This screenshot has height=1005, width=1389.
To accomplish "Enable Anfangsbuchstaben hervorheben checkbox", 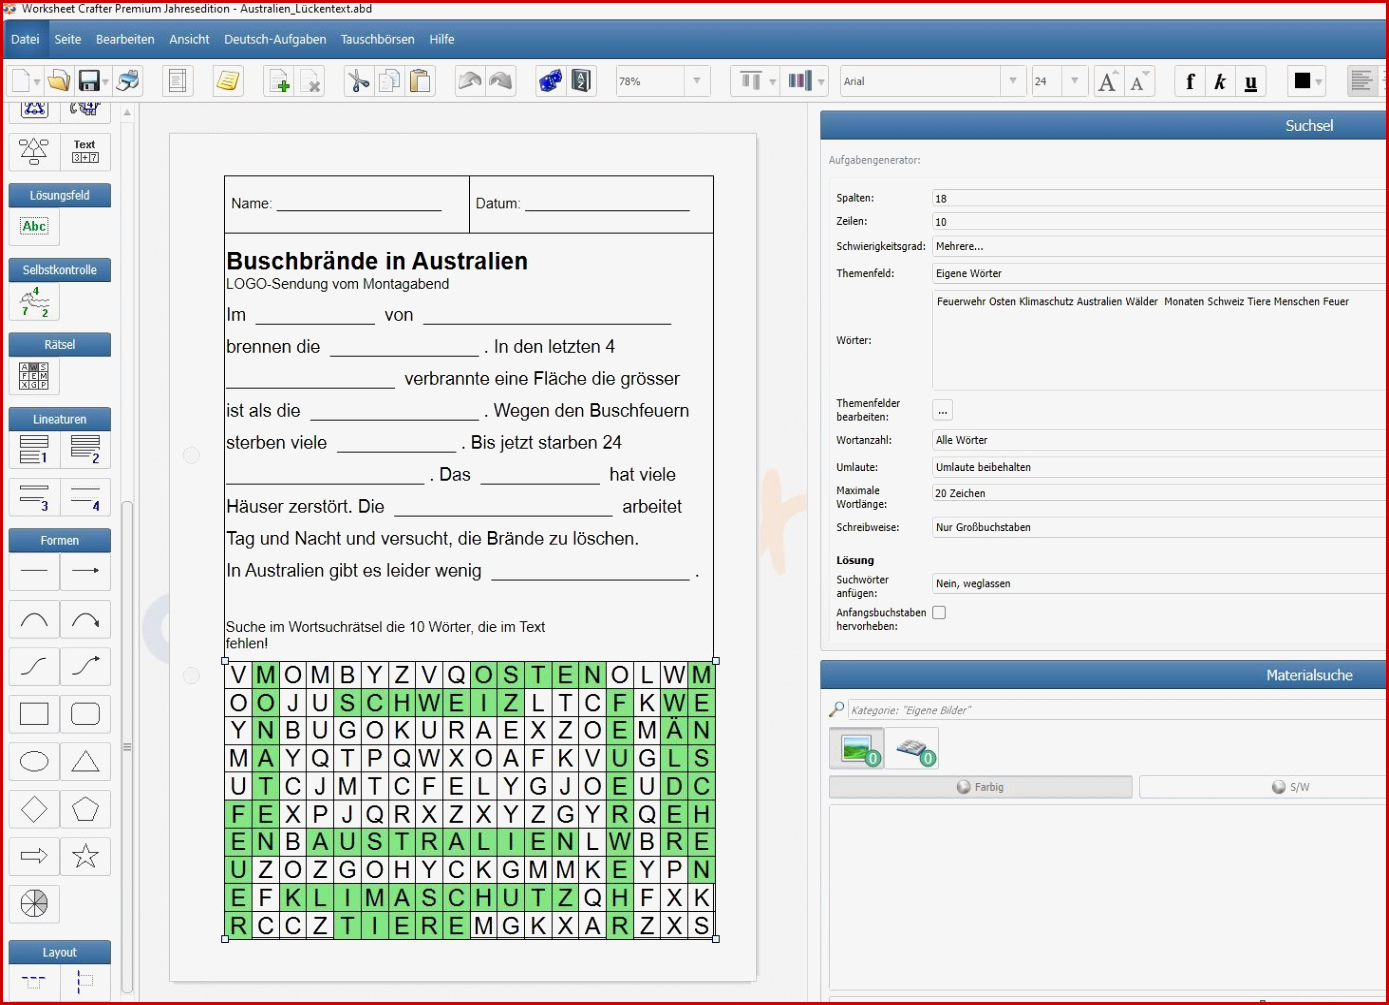I will click(939, 613).
